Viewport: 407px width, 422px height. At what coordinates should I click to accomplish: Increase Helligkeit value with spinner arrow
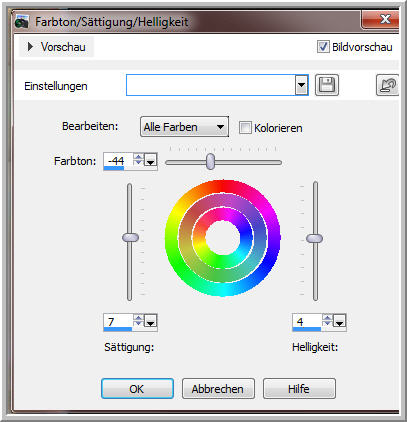pyautogui.click(x=327, y=317)
